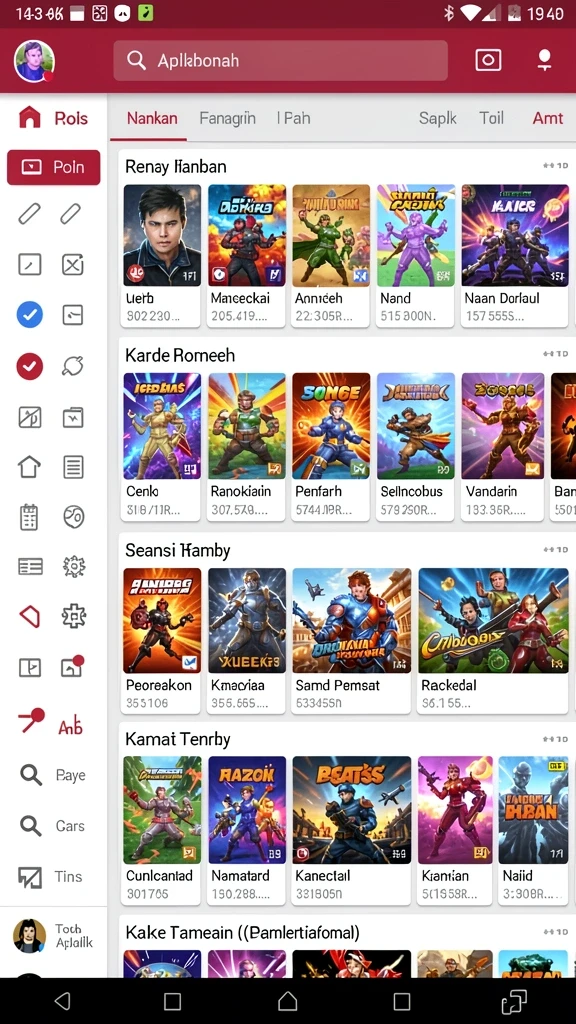Focus the Aplkbonah search field

click(x=280, y=61)
